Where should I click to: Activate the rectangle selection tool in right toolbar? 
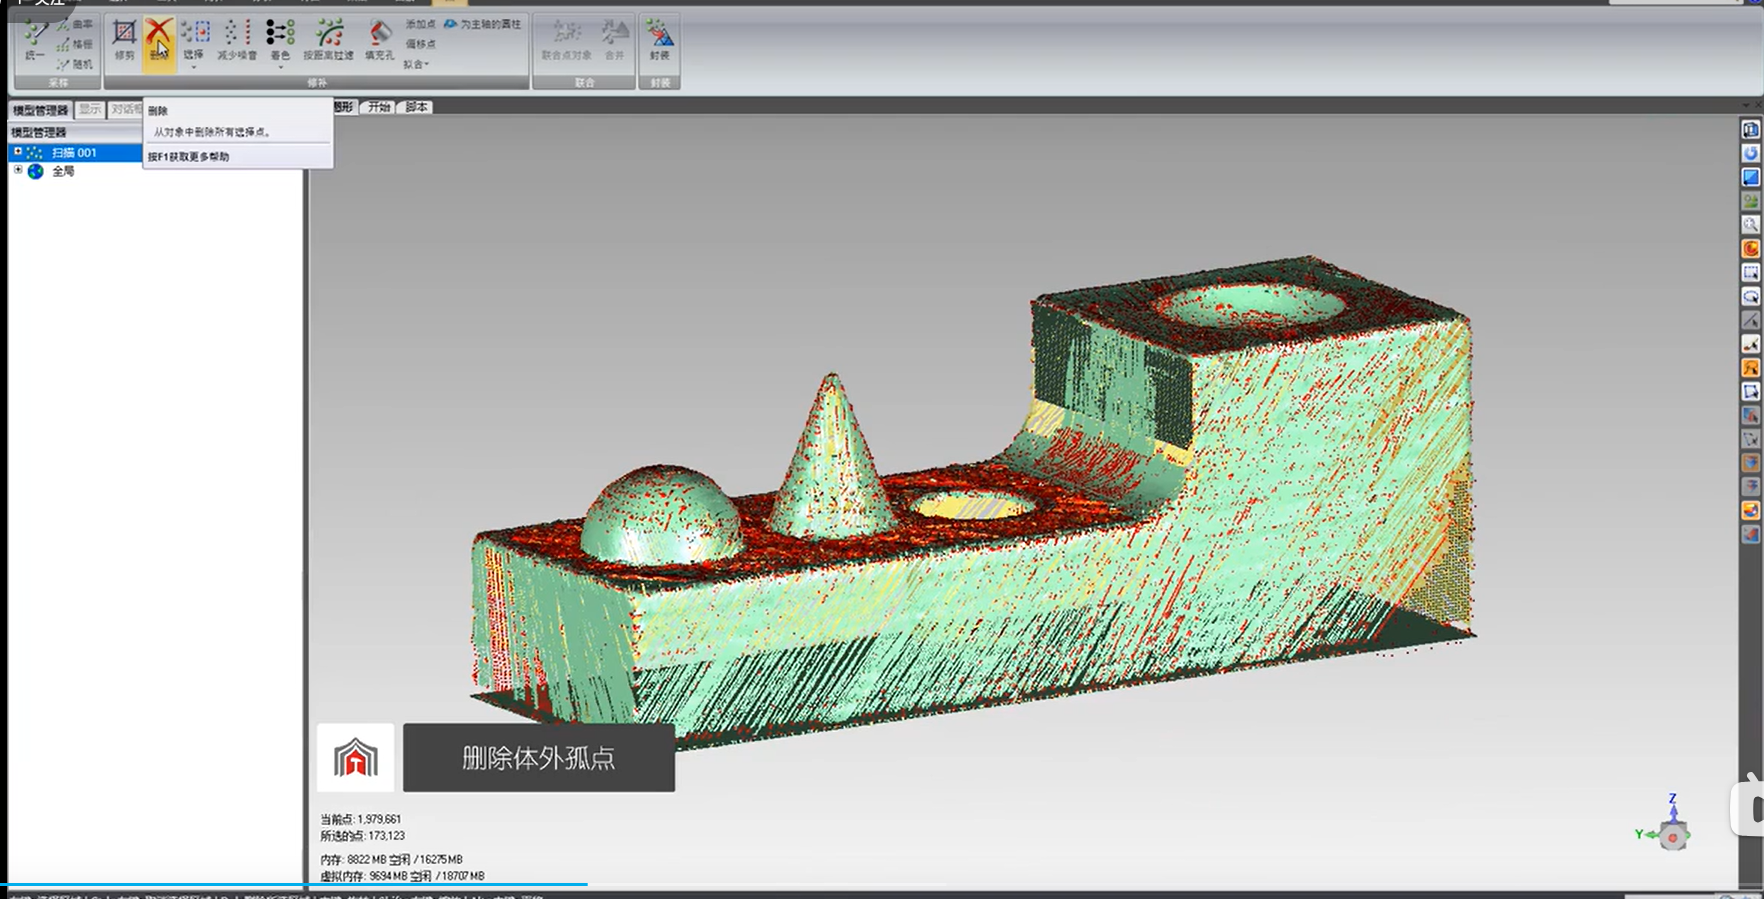tap(1750, 273)
